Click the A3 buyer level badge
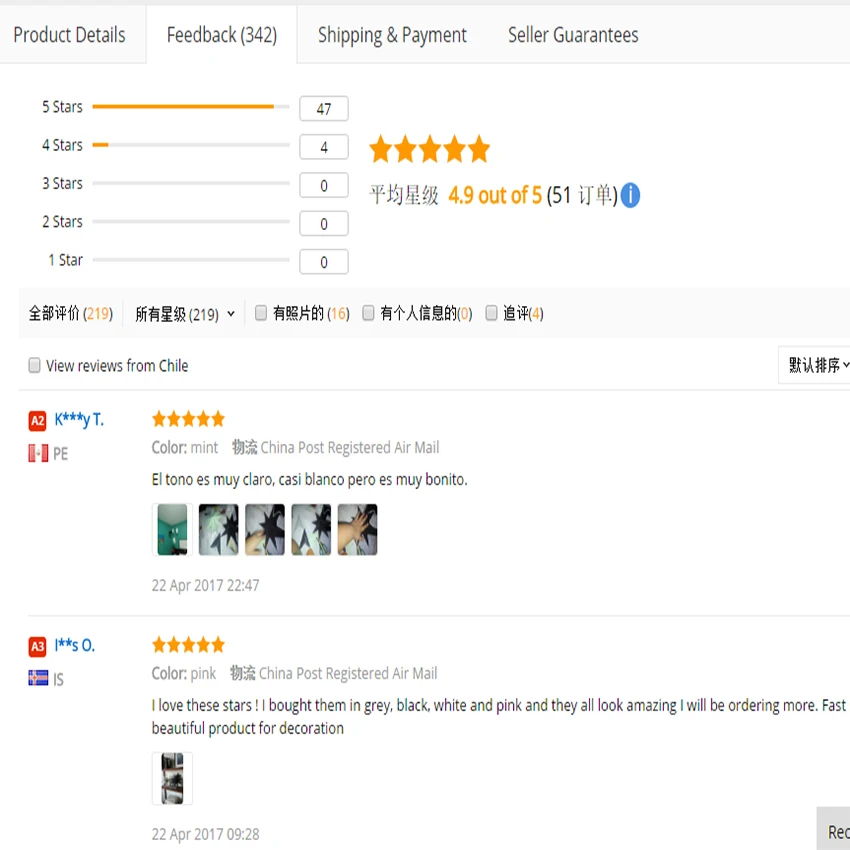 click(x=37, y=646)
